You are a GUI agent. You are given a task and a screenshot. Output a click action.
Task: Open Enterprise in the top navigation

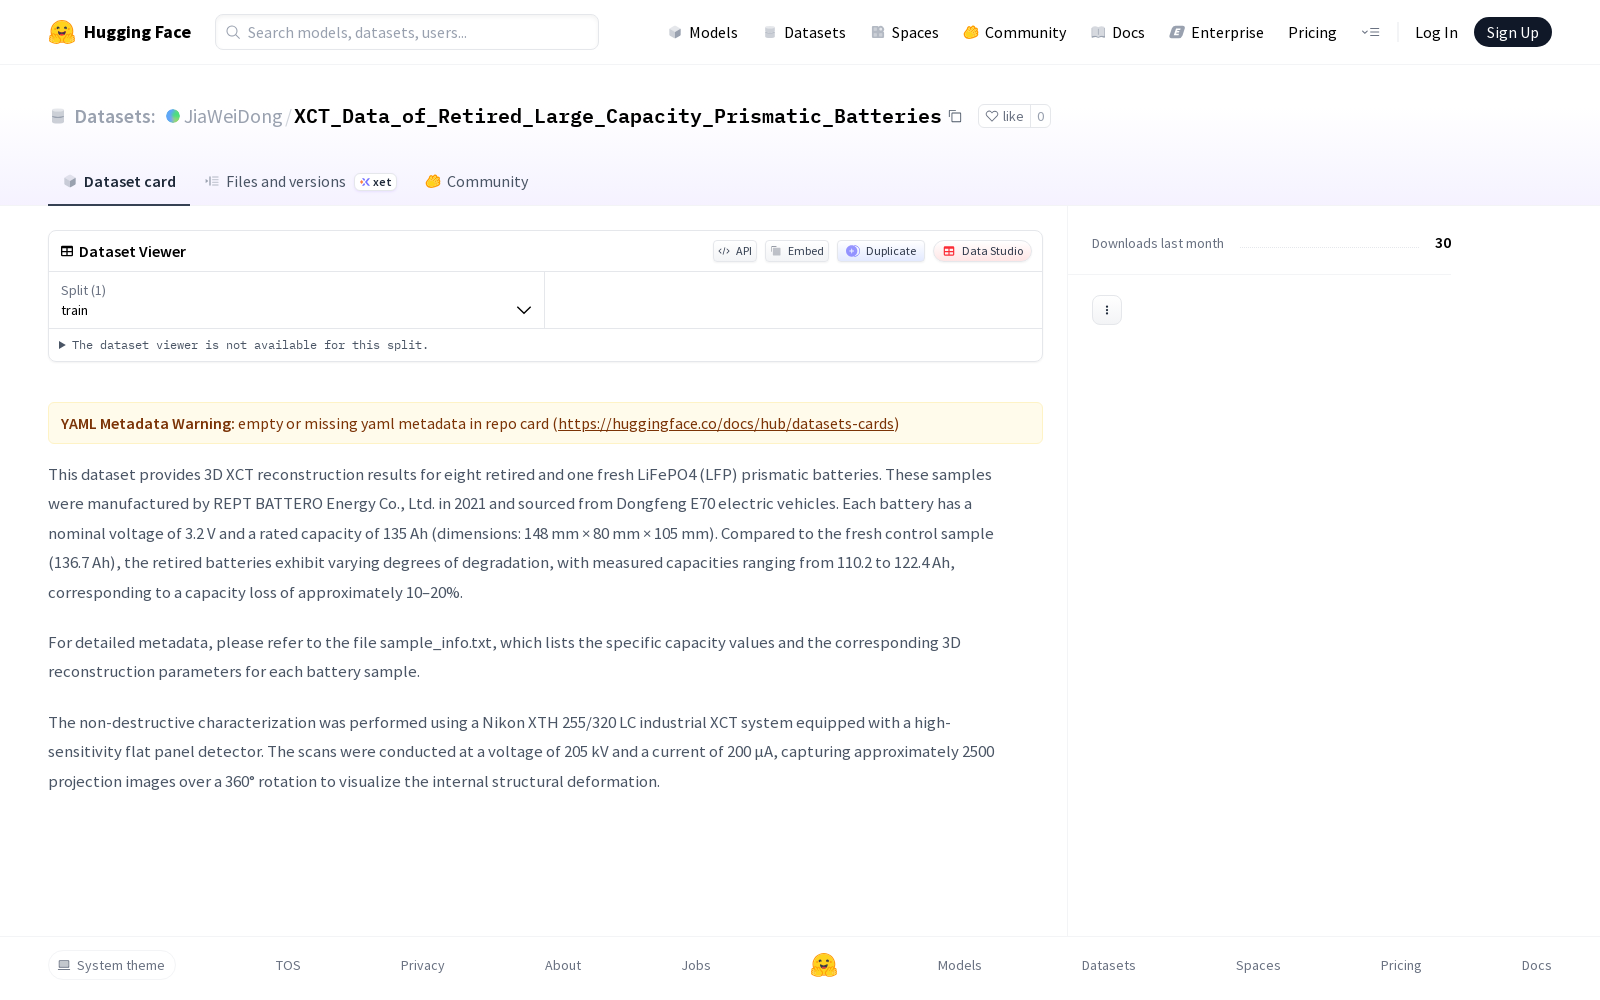coord(1217,32)
